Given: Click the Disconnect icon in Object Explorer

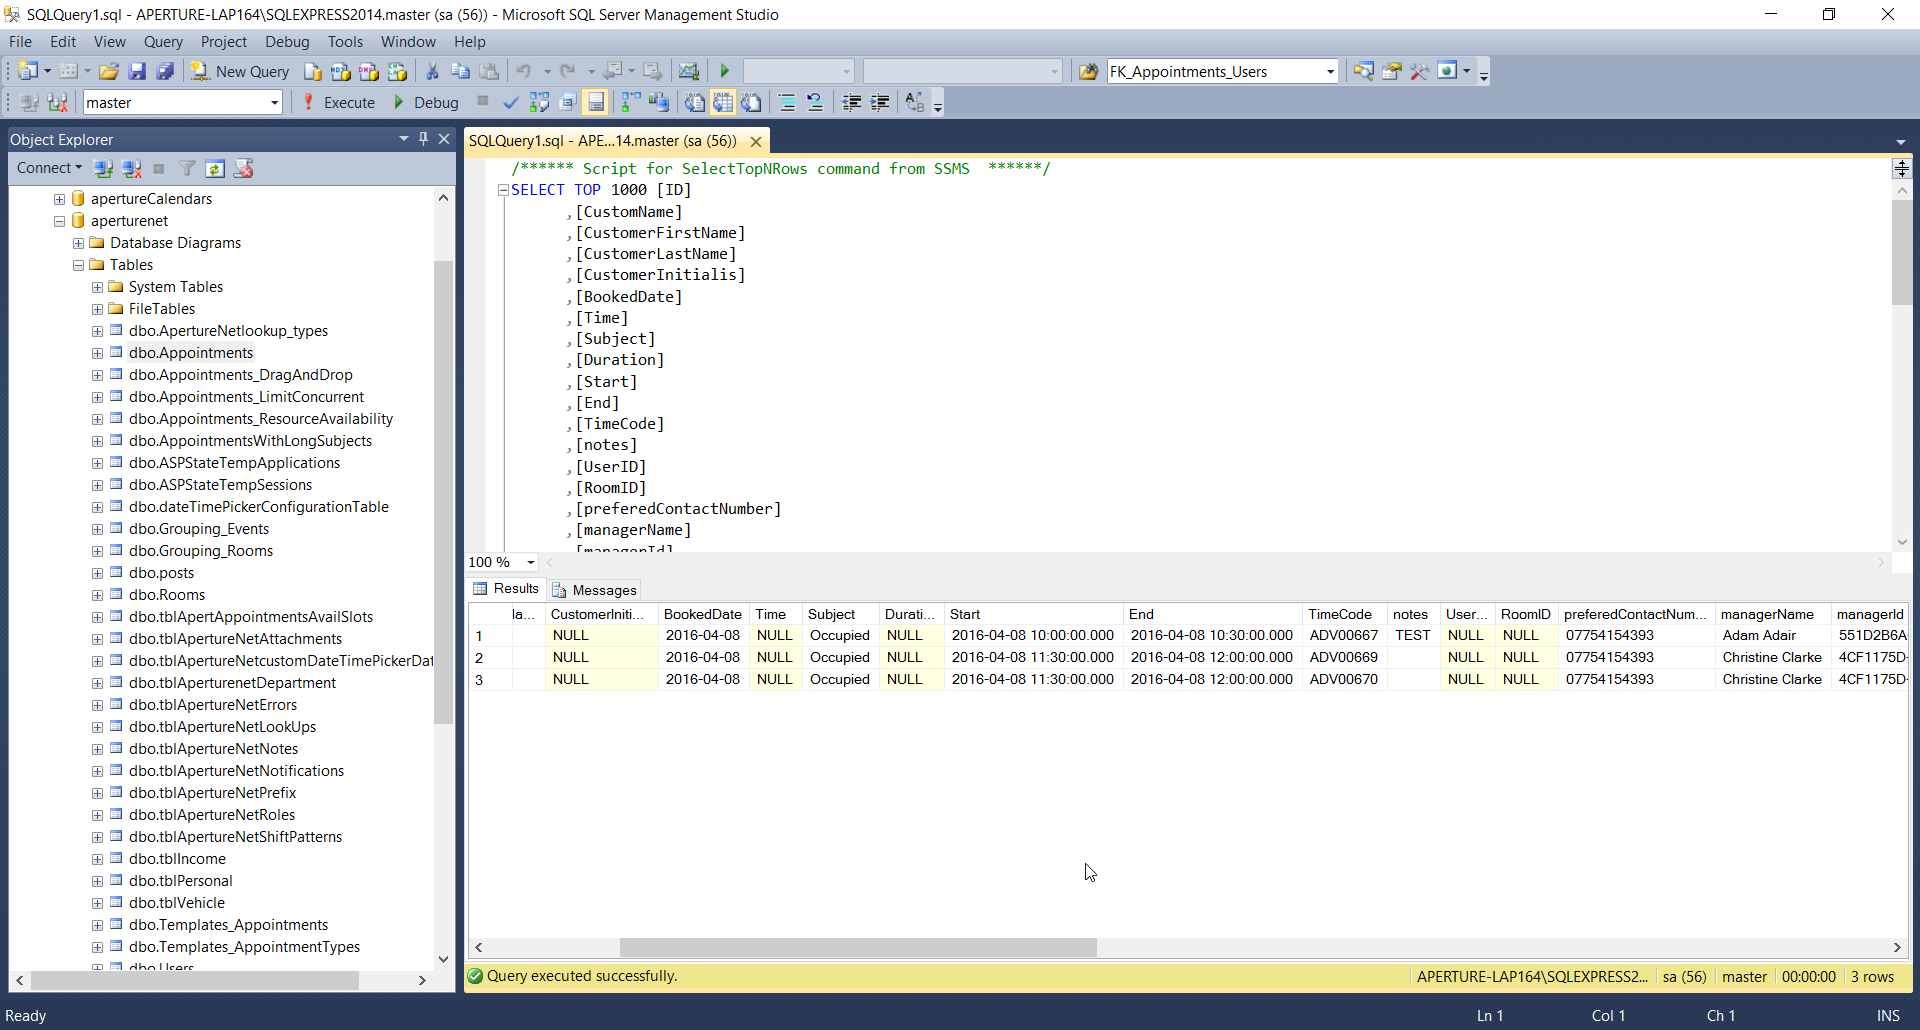Looking at the screenshot, I should (131, 168).
